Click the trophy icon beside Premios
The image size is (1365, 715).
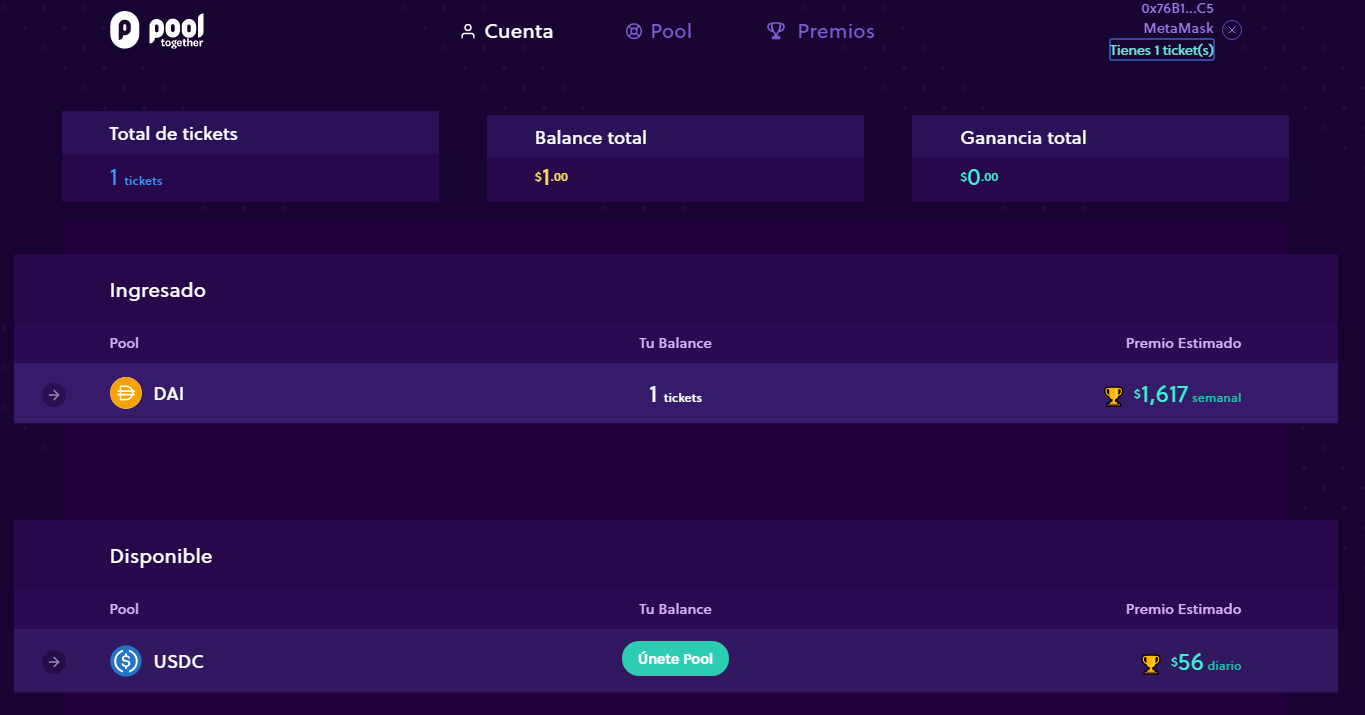coord(776,31)
